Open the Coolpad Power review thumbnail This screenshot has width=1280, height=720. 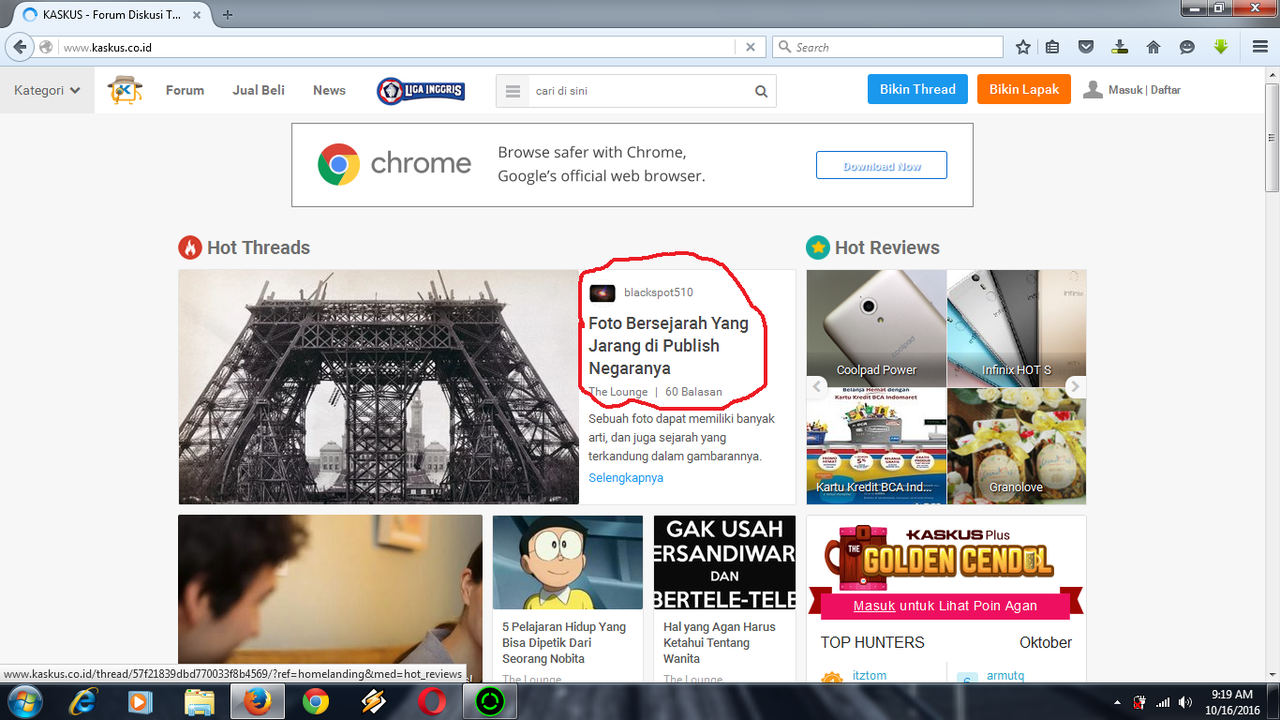click(876, 328)
